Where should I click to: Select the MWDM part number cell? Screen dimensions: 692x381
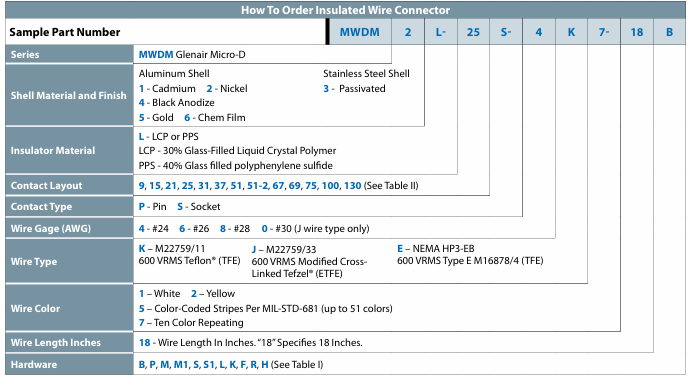click(360, 32)
